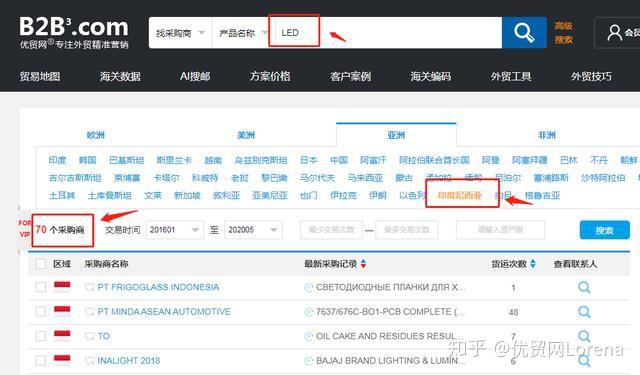Click clock icon beside OIL CAKE record
The image size is (640, 375).
tap(309, 337)
